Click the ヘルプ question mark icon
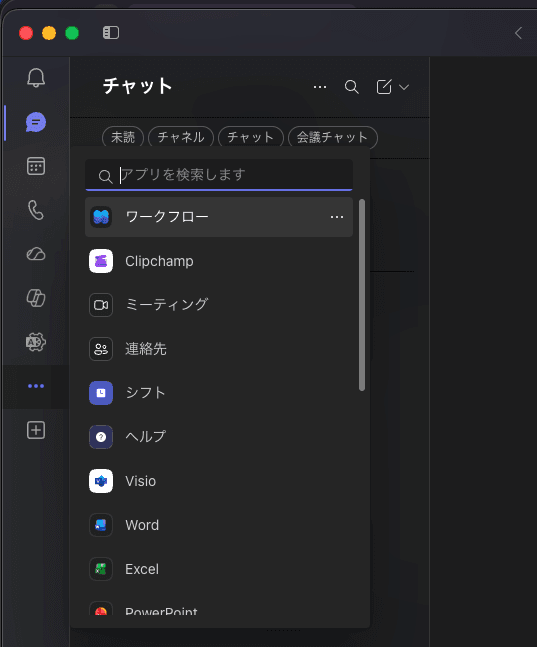Image resolution: width=537 pixels, height=647 pixels. coord(101,437)
